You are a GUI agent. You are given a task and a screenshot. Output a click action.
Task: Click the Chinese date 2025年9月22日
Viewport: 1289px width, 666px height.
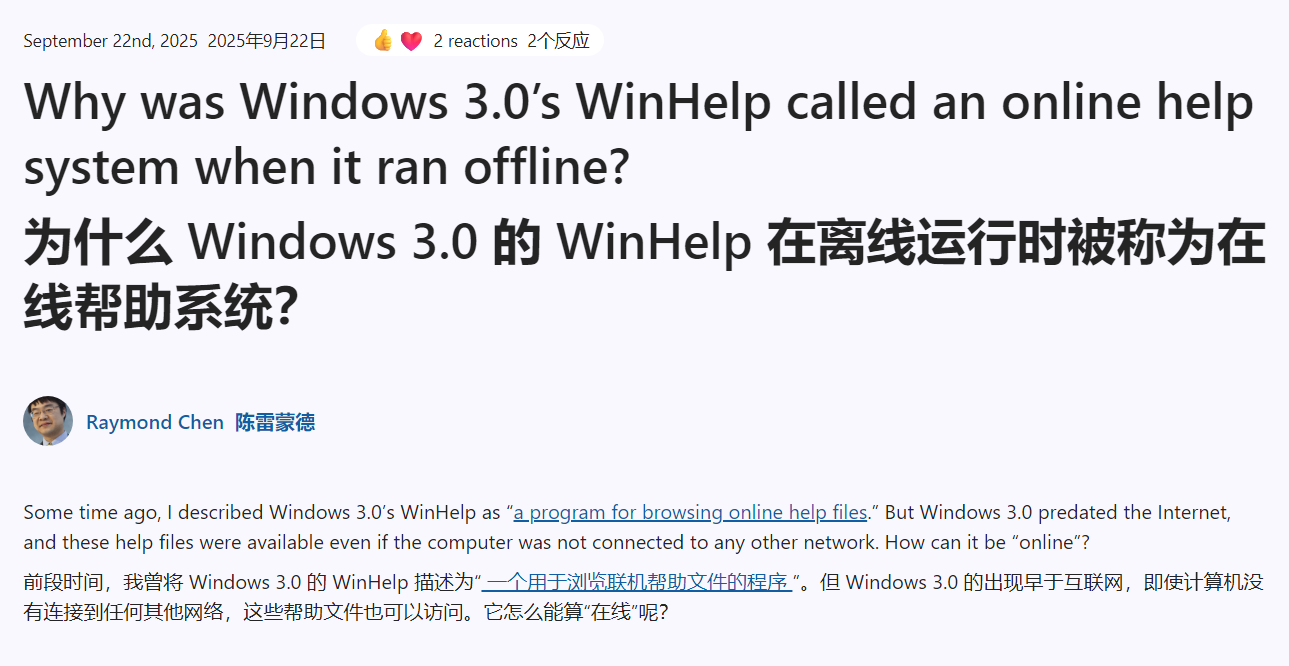(267, 41)
